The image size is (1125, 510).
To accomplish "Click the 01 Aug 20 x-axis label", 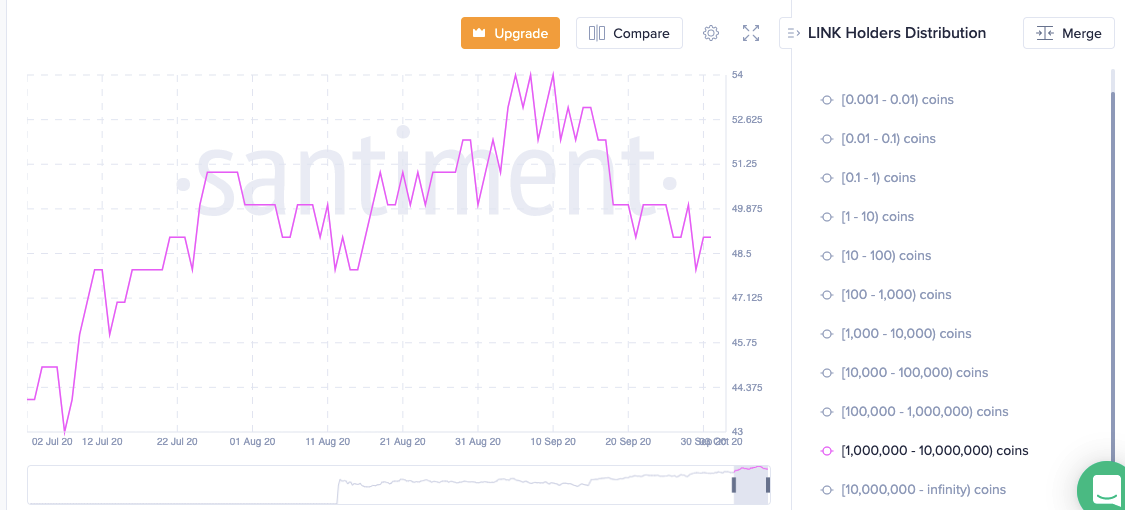I will (x=253, y=442).
